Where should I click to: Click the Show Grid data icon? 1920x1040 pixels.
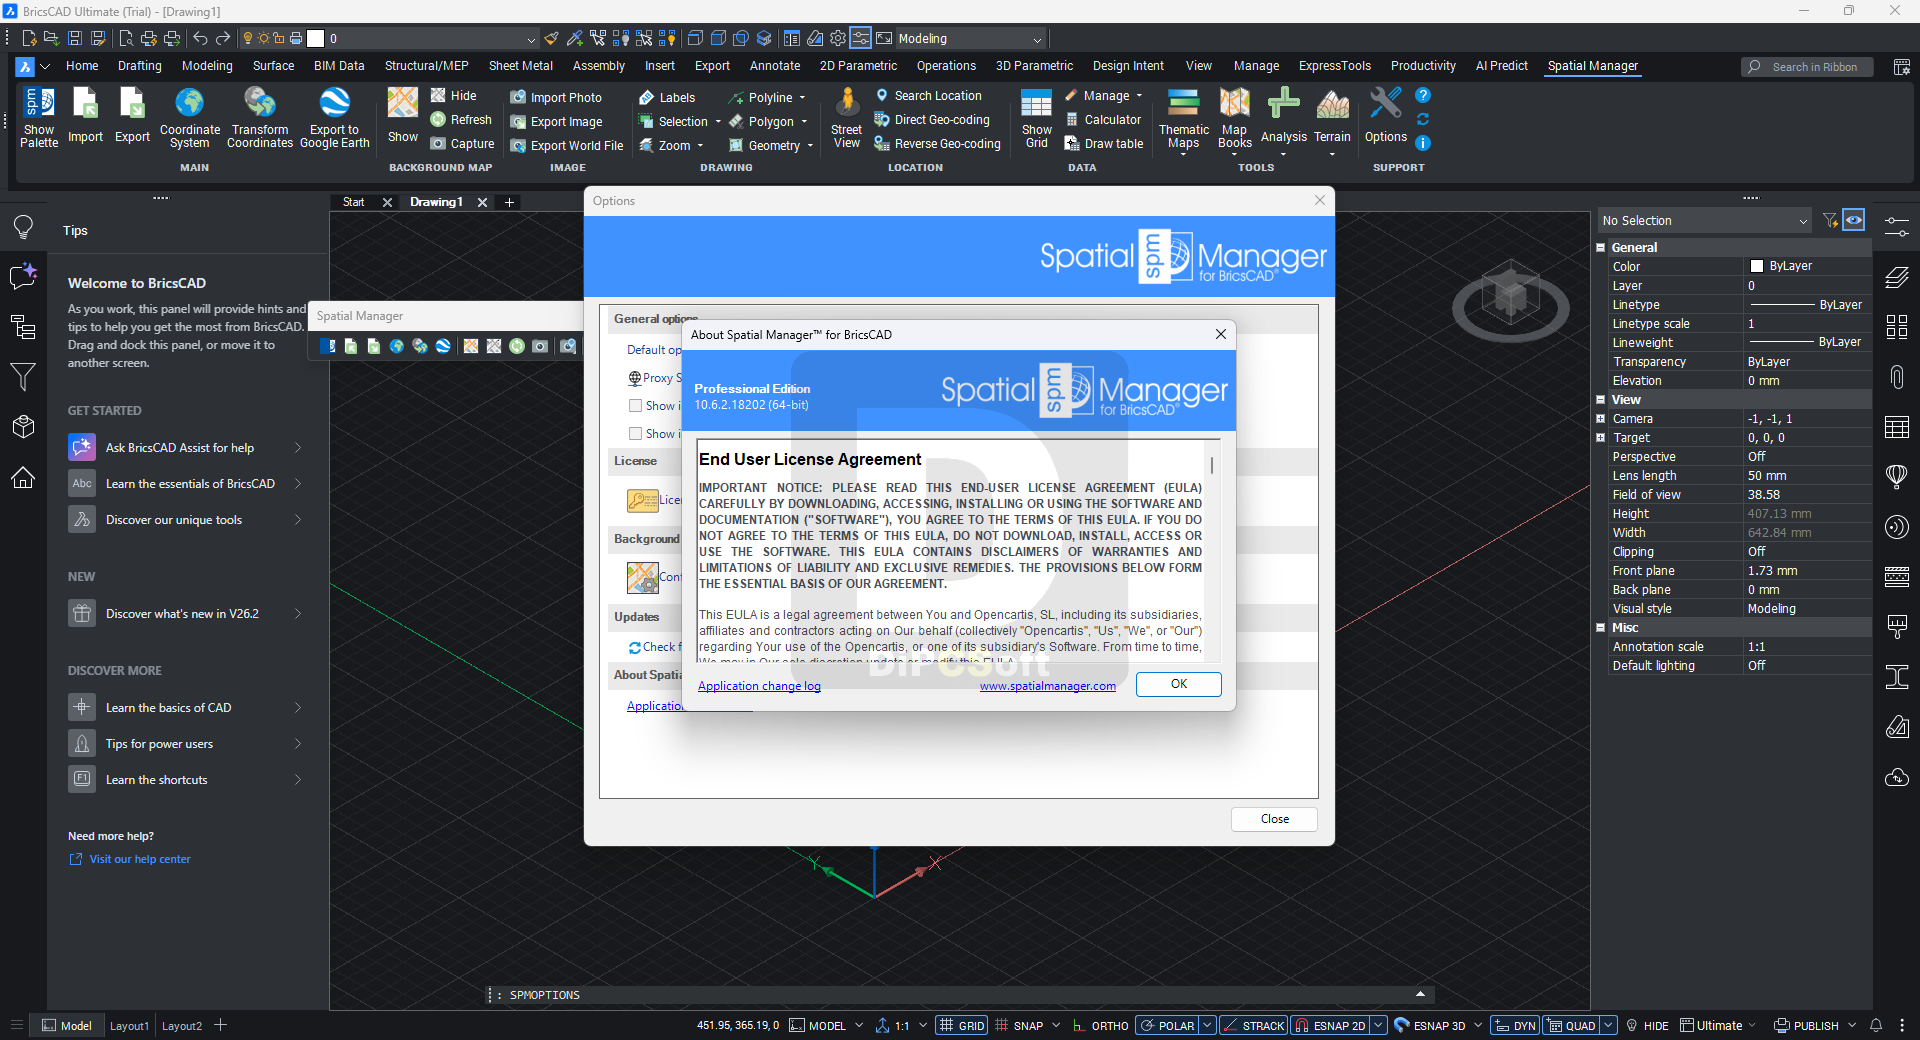pyautogui.click(x=1036, y=117)
